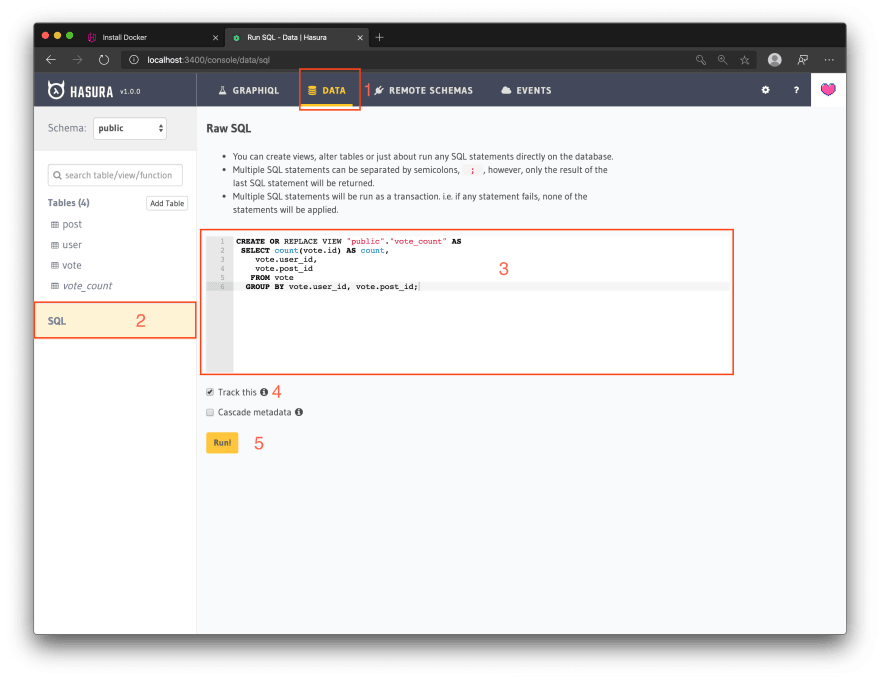Focus the search table/view/function field
The image size is (880, 679).
tap(115, 175)
